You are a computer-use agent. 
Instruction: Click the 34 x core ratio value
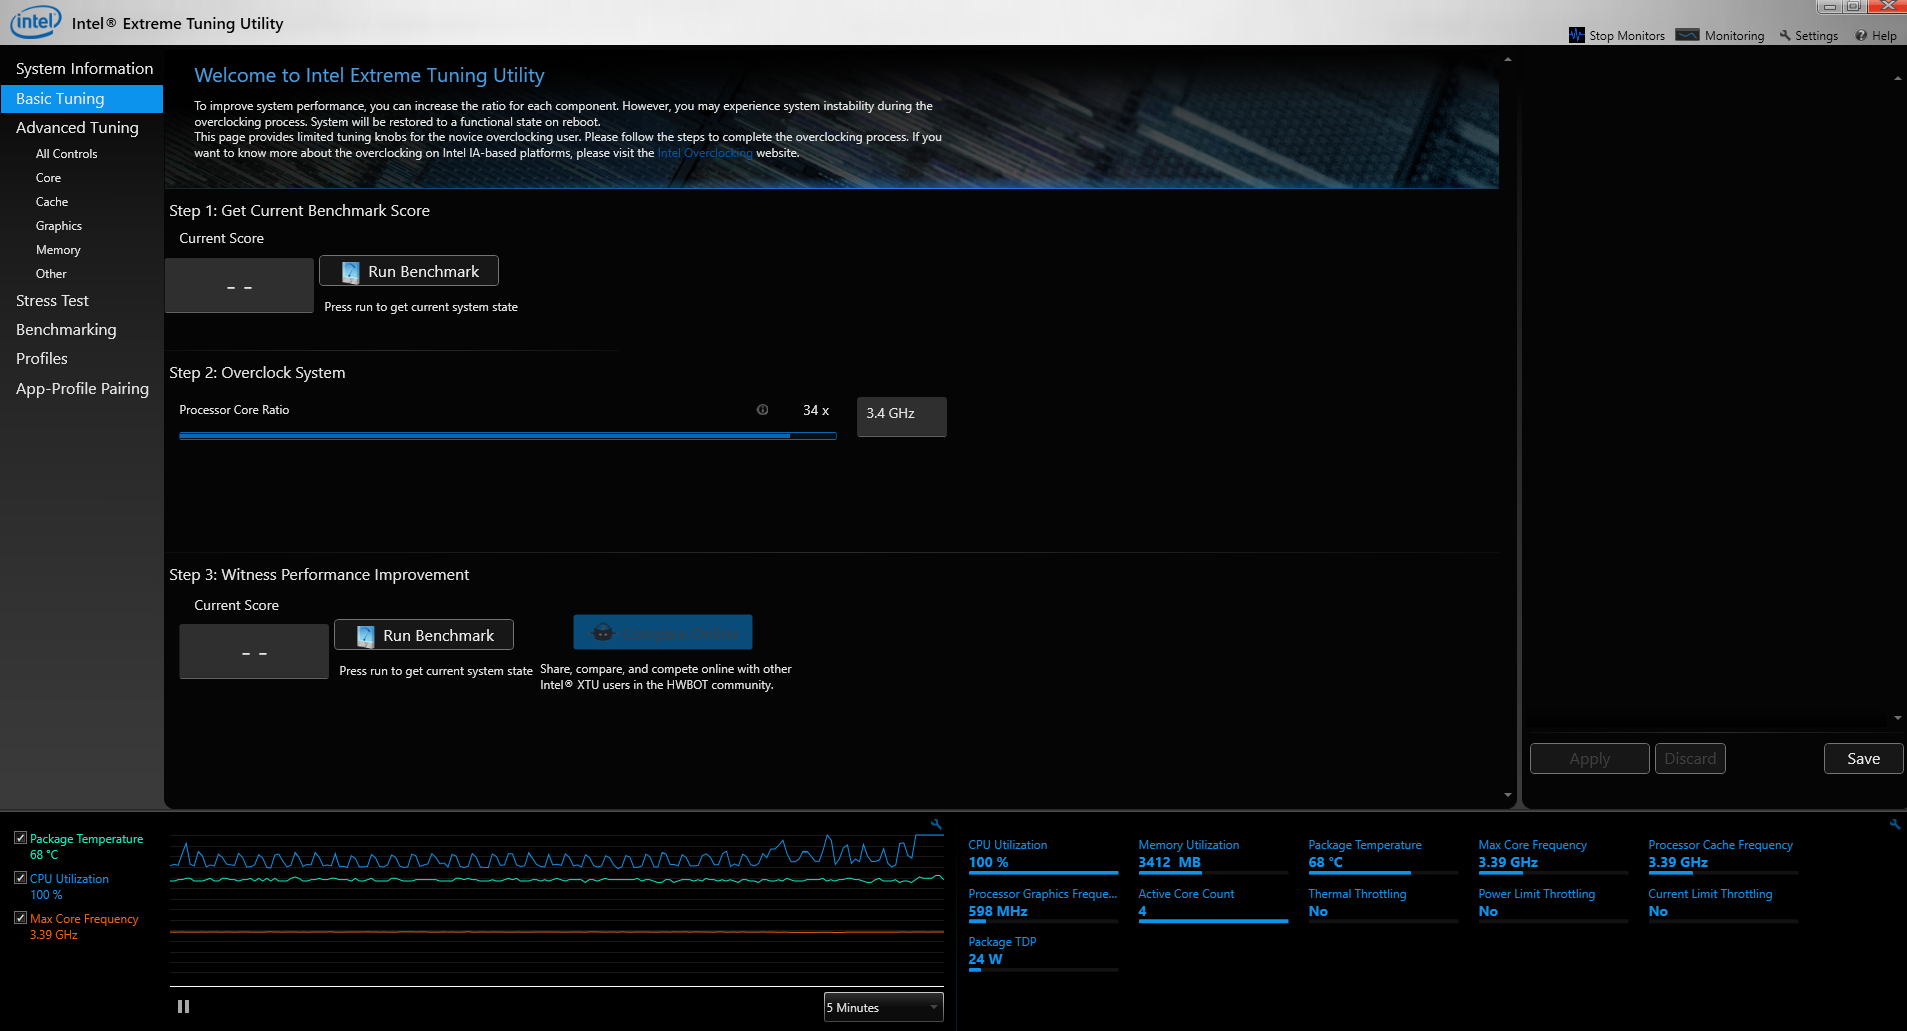(x=816, y=411)
